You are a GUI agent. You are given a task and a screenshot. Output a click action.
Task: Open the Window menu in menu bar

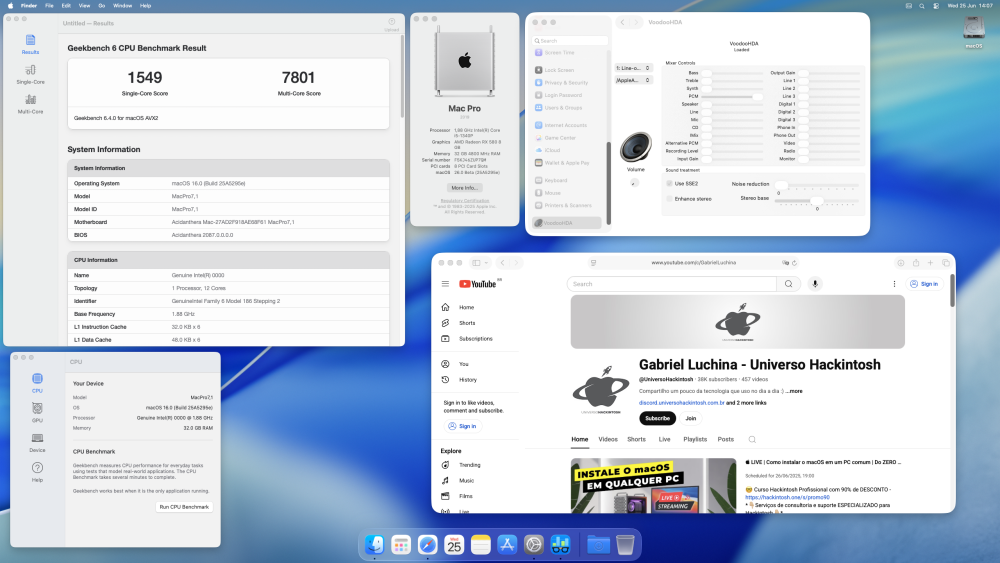coord(122,6)
